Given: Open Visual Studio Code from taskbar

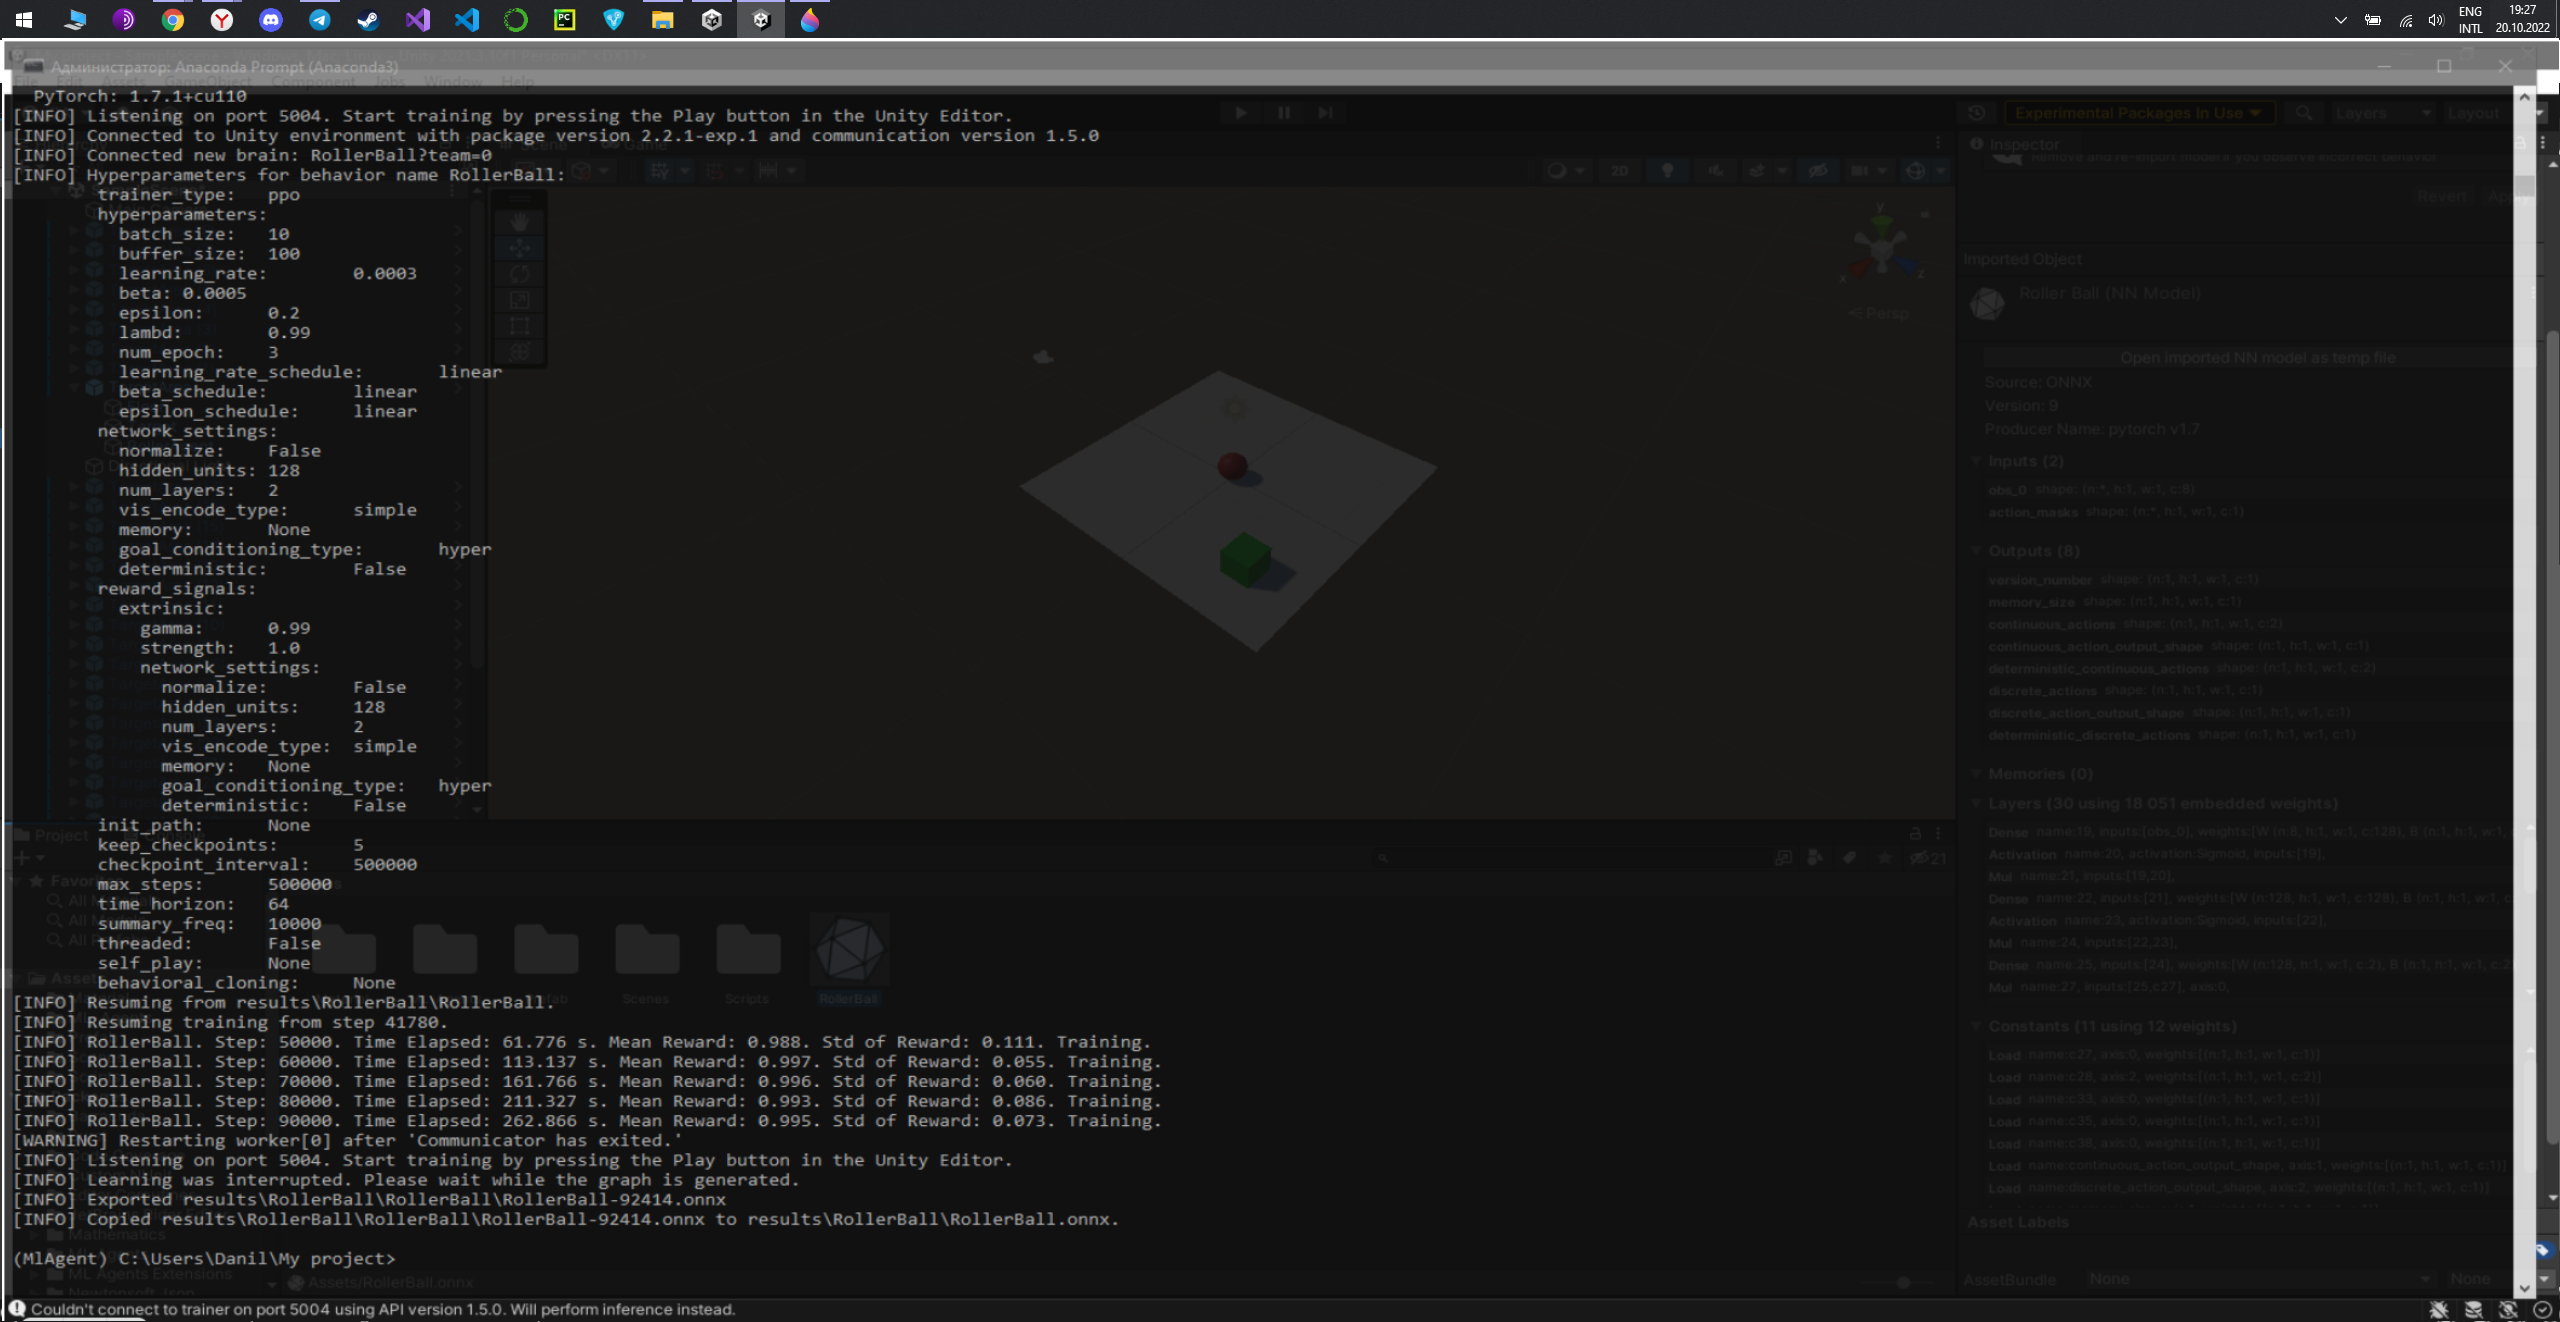Looking at the screenshot, I should point(466,19).
